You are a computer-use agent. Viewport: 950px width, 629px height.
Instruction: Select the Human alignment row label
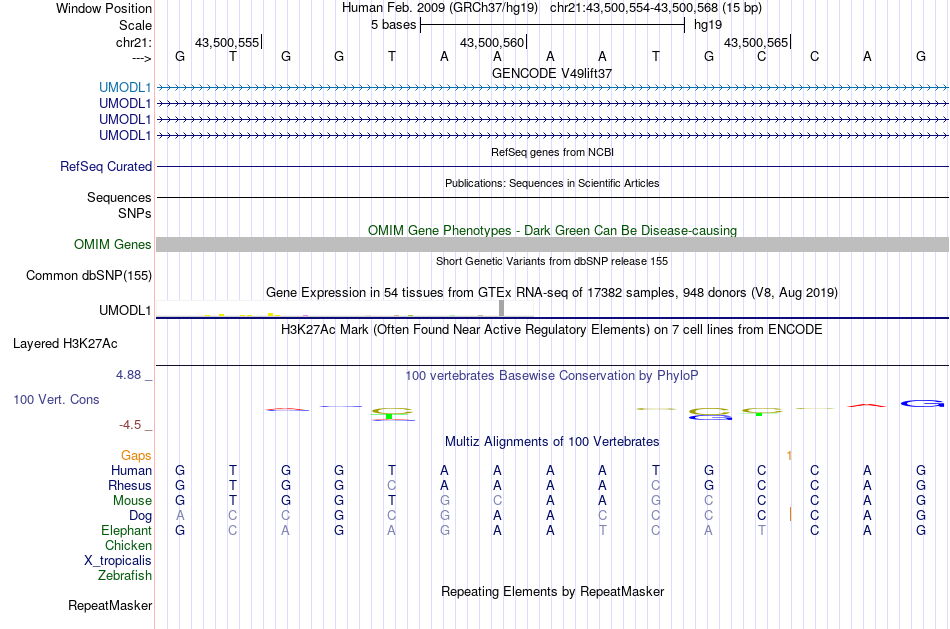coord(131,470)
